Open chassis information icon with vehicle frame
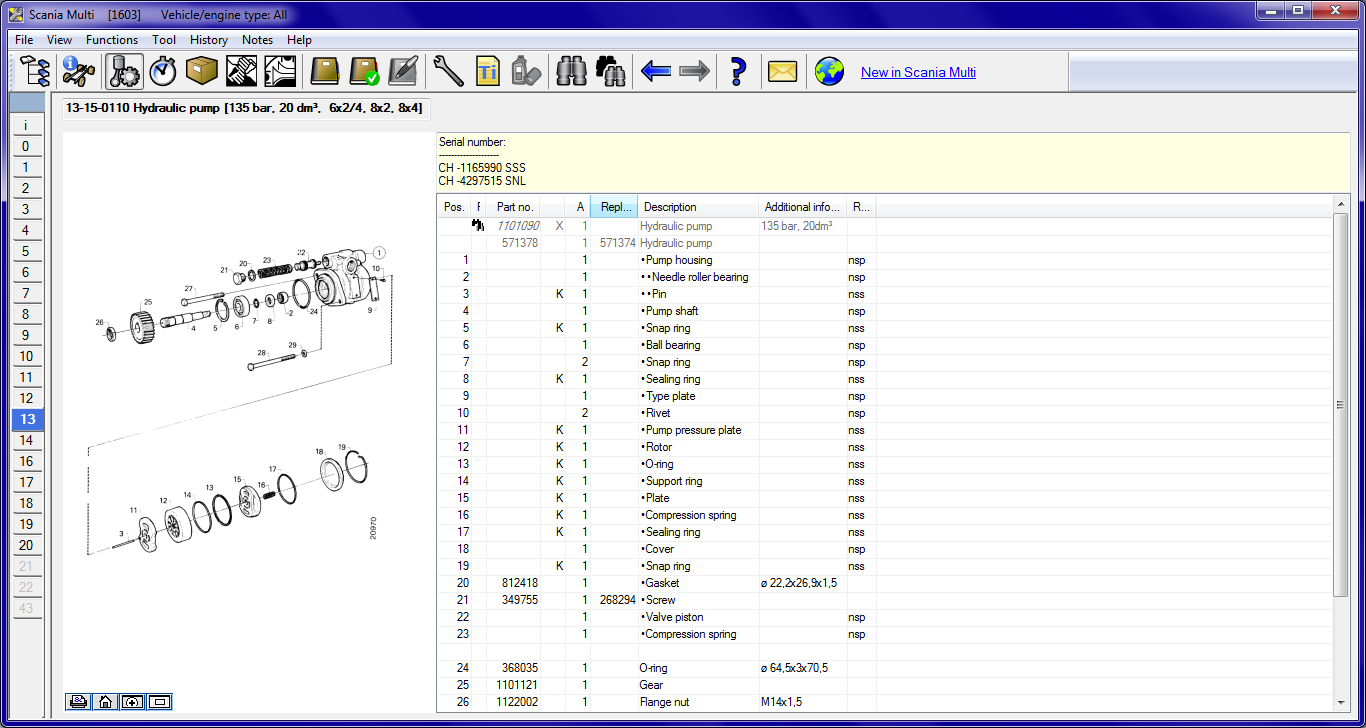 [x=77, y=72]
